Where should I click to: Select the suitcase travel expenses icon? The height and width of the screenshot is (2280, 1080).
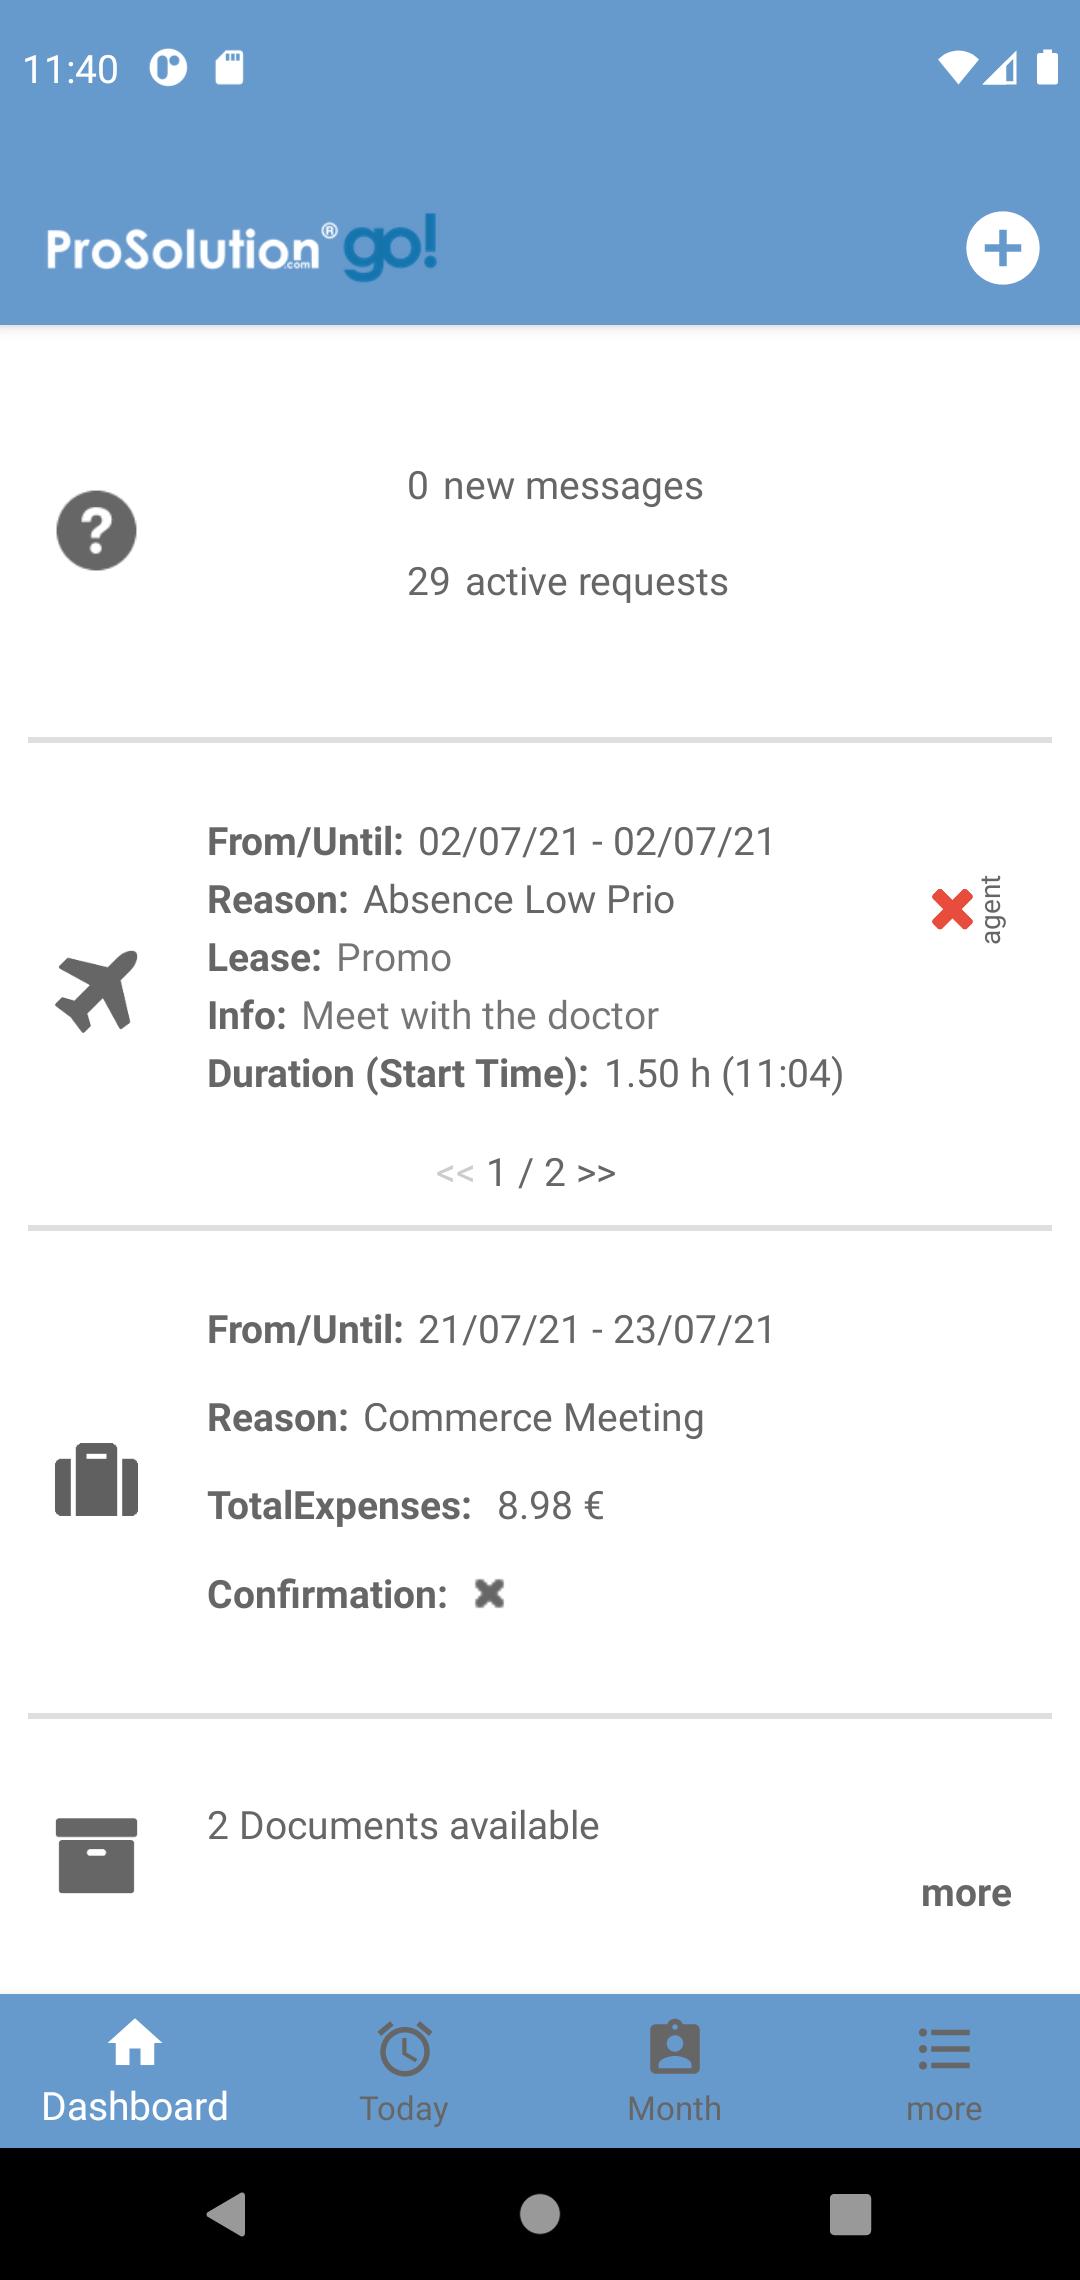[96, 1480]
